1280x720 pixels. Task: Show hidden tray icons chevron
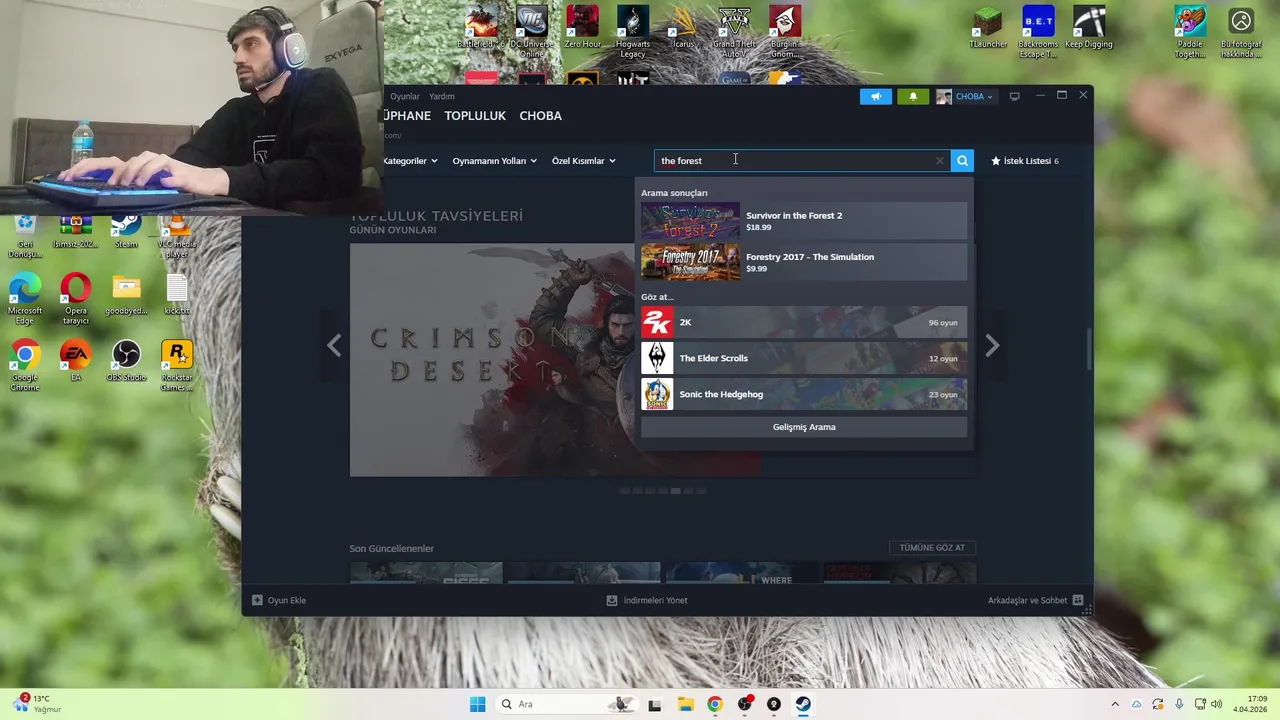pyautogui.click(x=1115, y=704)
